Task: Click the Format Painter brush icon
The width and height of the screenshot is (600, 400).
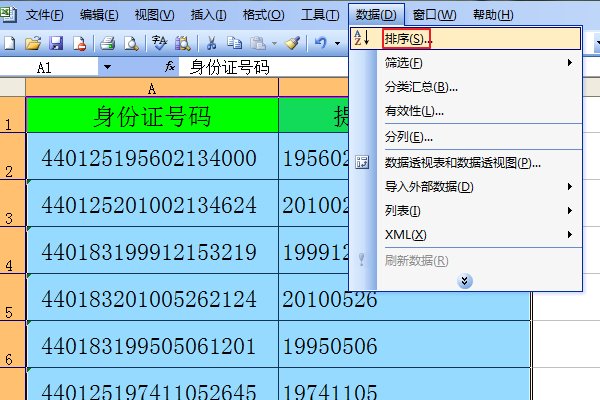Action: tap(293, 43)
